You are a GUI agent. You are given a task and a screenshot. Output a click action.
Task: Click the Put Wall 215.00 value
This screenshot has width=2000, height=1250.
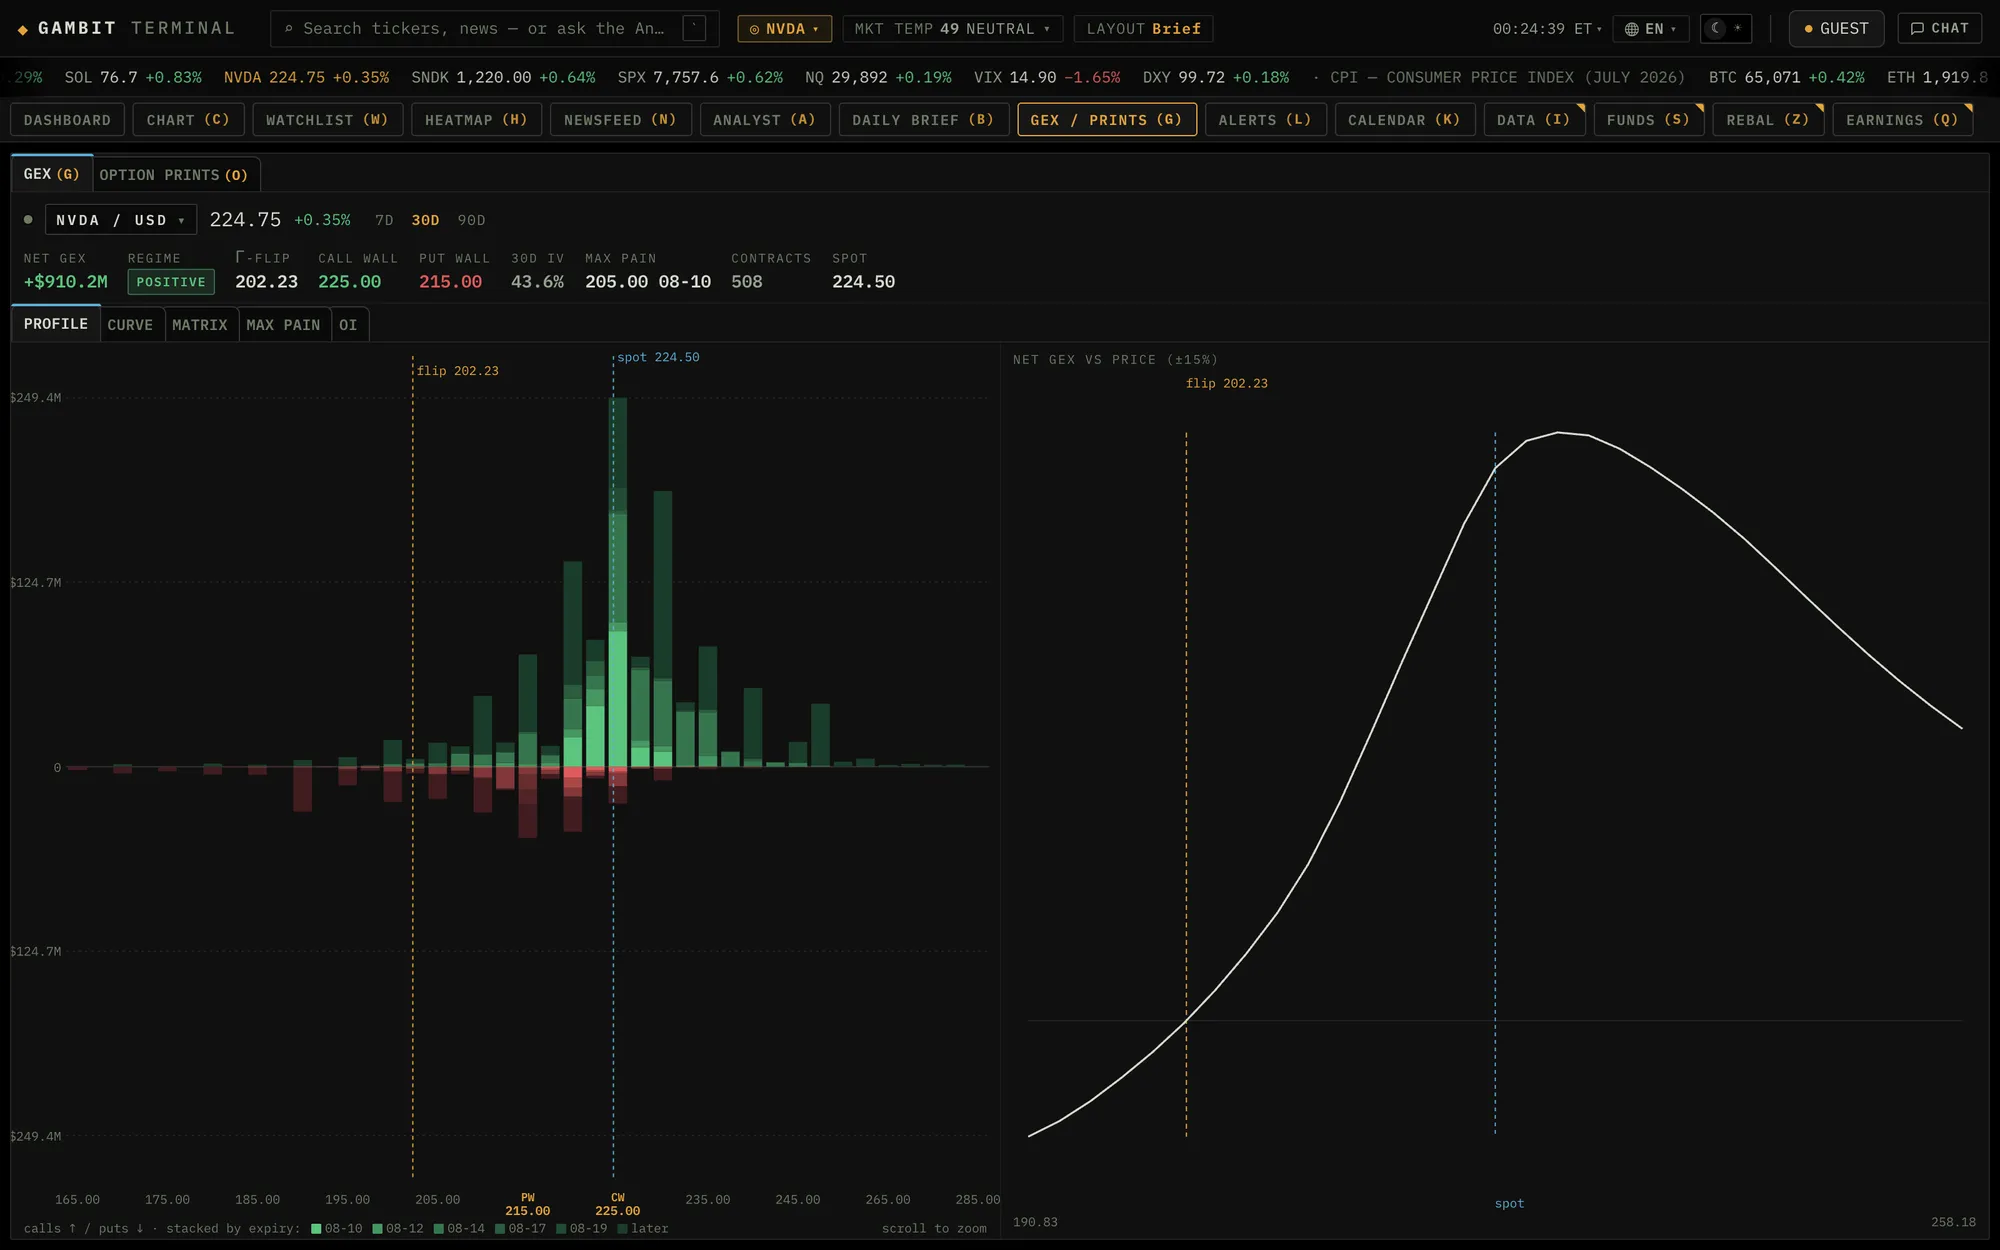tap(450, 282)
